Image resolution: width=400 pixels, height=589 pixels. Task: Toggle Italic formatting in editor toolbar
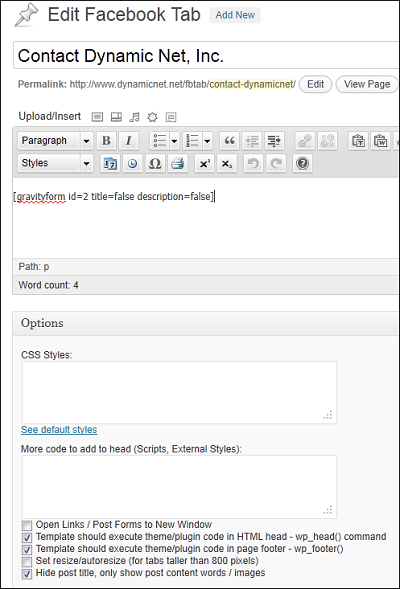[128, 141]
